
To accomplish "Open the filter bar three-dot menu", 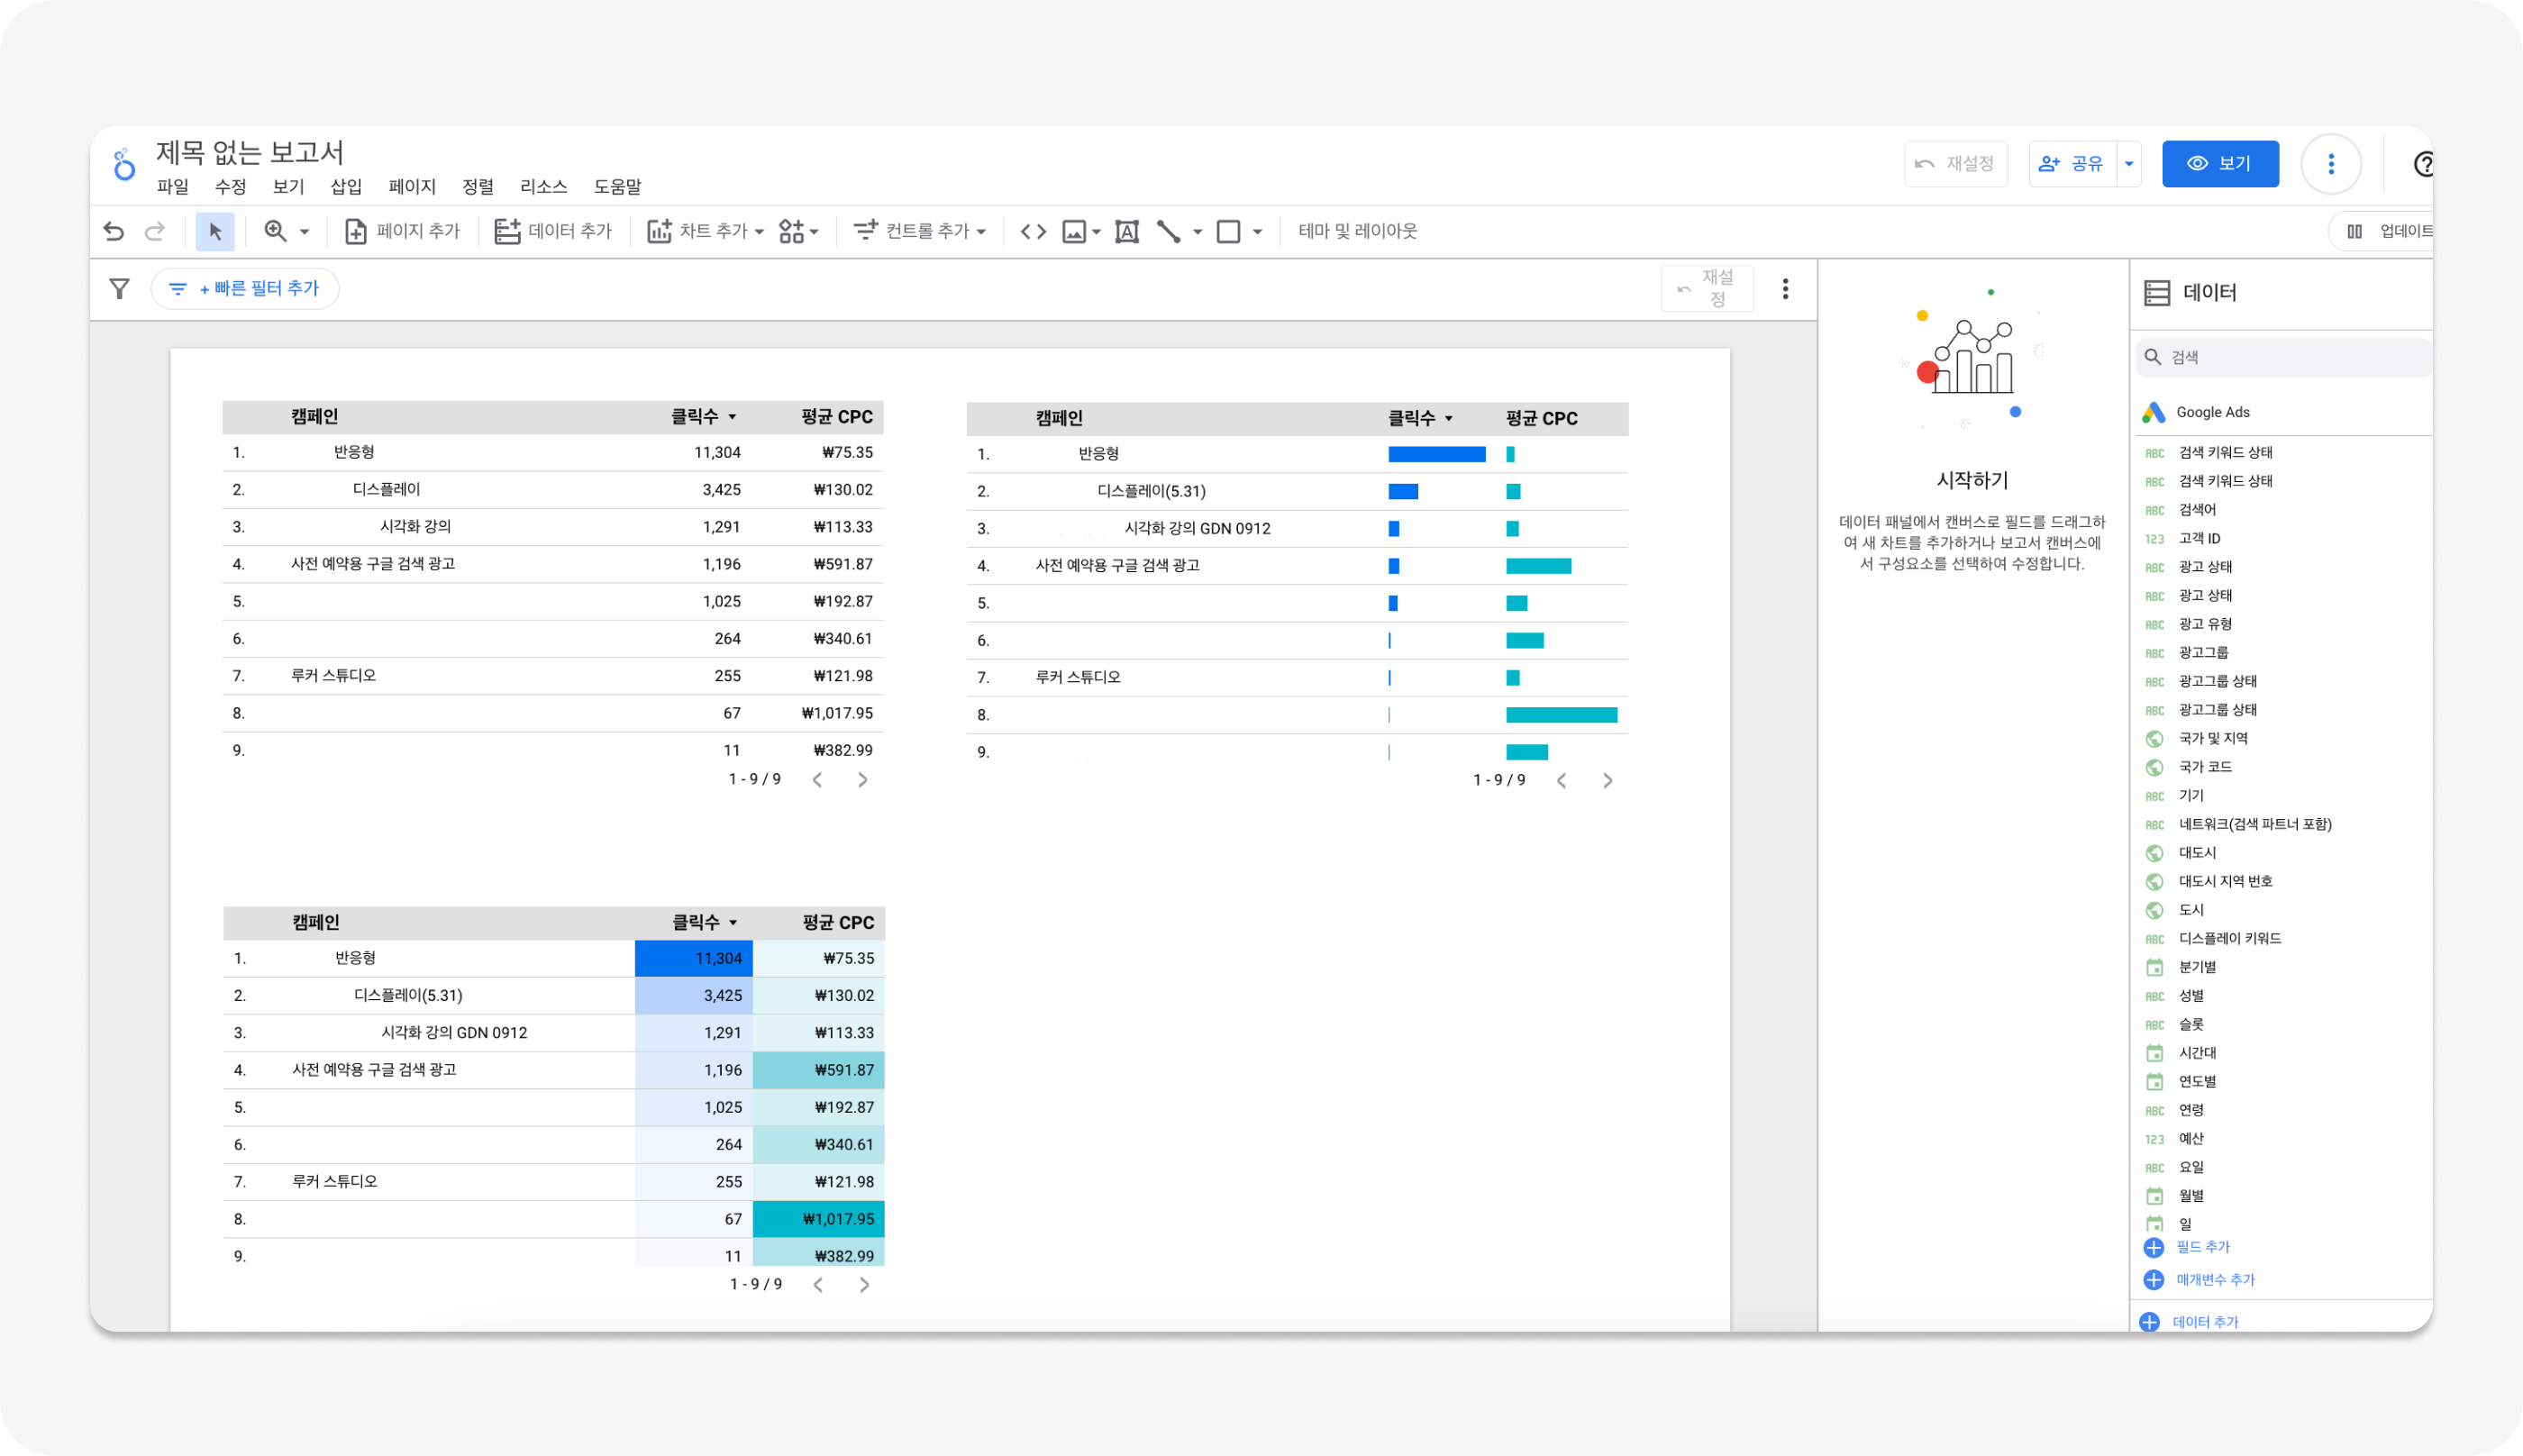I will pyautogui.click(x=1785, y=289).
